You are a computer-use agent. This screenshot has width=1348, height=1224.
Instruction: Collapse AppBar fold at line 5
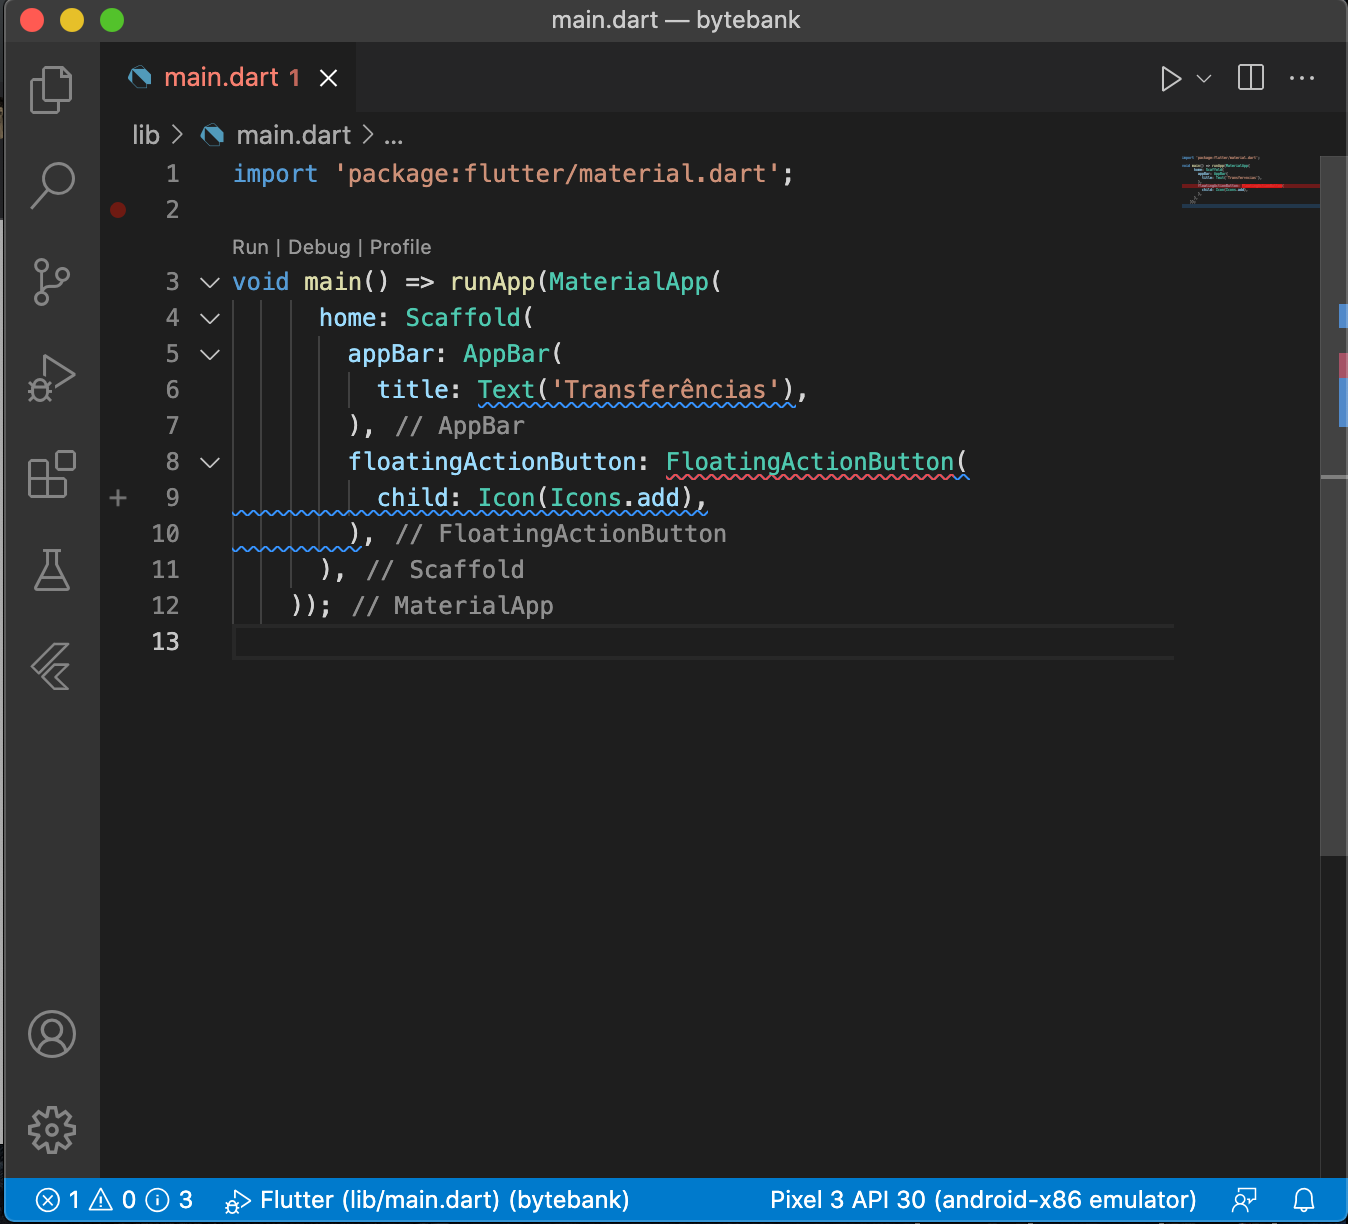[210, 355]
